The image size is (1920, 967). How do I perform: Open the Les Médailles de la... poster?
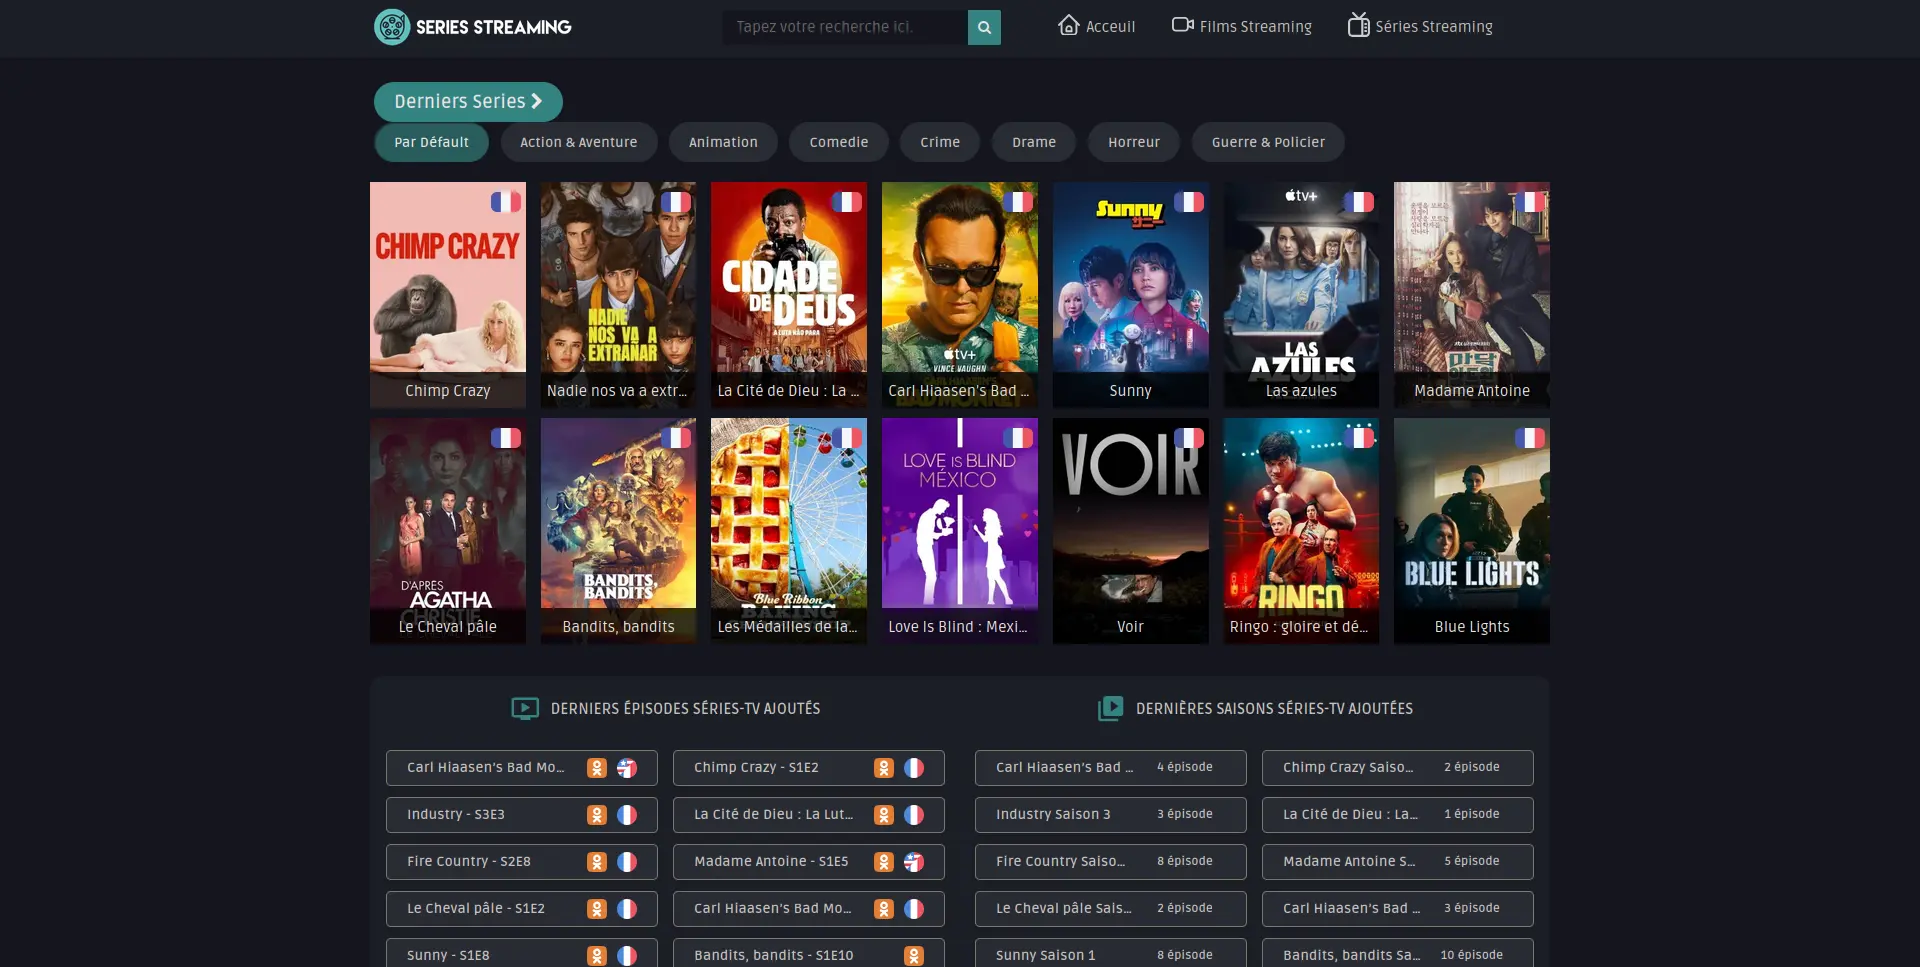pyautogui.click(x=789, y=531)
